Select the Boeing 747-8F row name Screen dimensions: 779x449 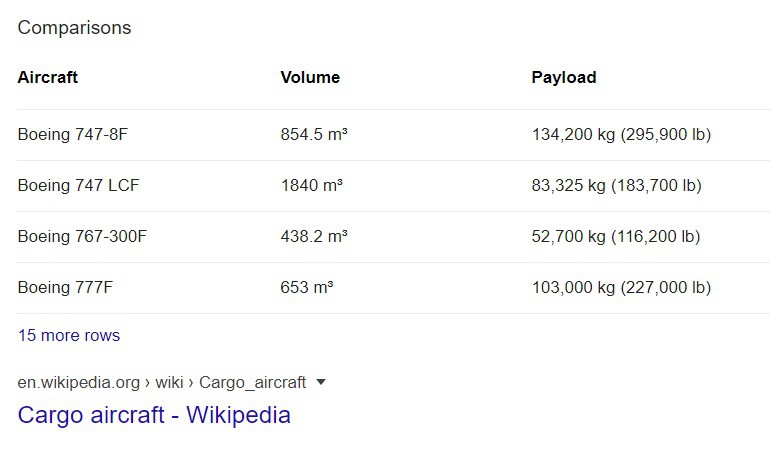click(x=74, y=134)
